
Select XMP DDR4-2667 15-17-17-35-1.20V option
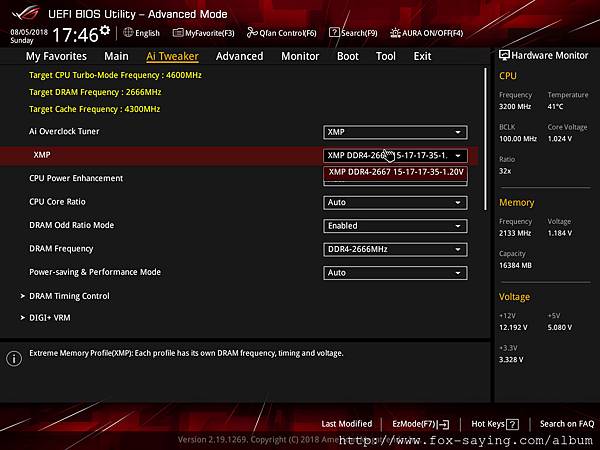click(395, 172)
